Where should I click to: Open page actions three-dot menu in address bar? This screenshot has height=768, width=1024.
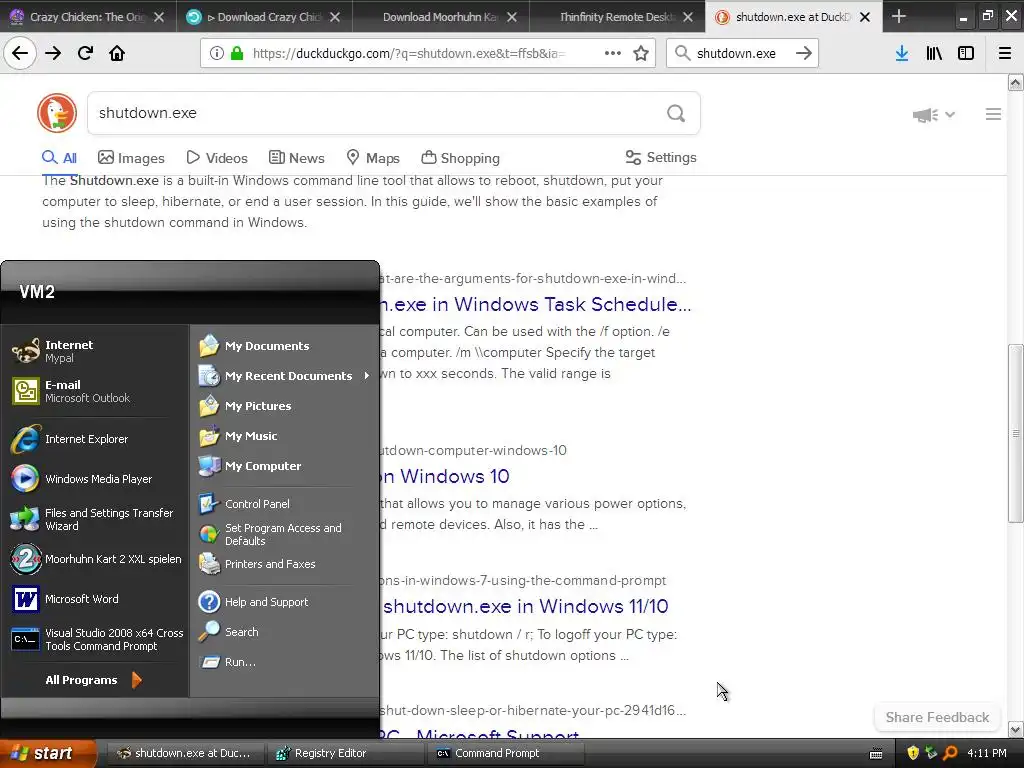point(613,53)
